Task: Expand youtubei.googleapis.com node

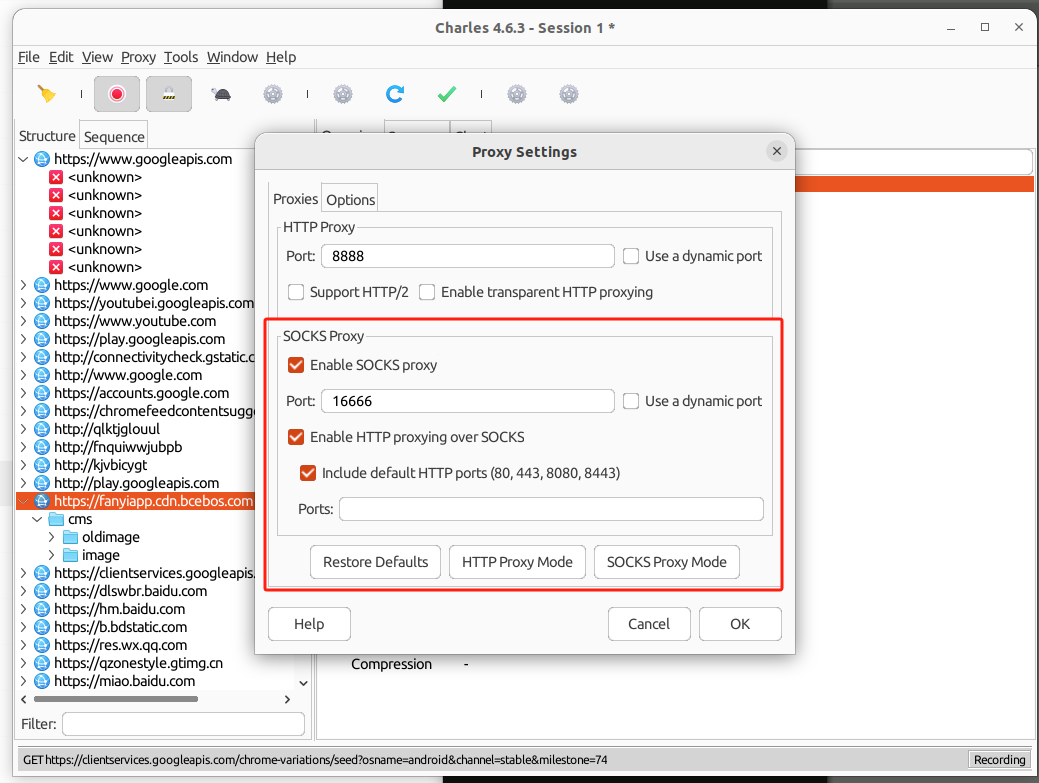Action: [x=23, y=303]
